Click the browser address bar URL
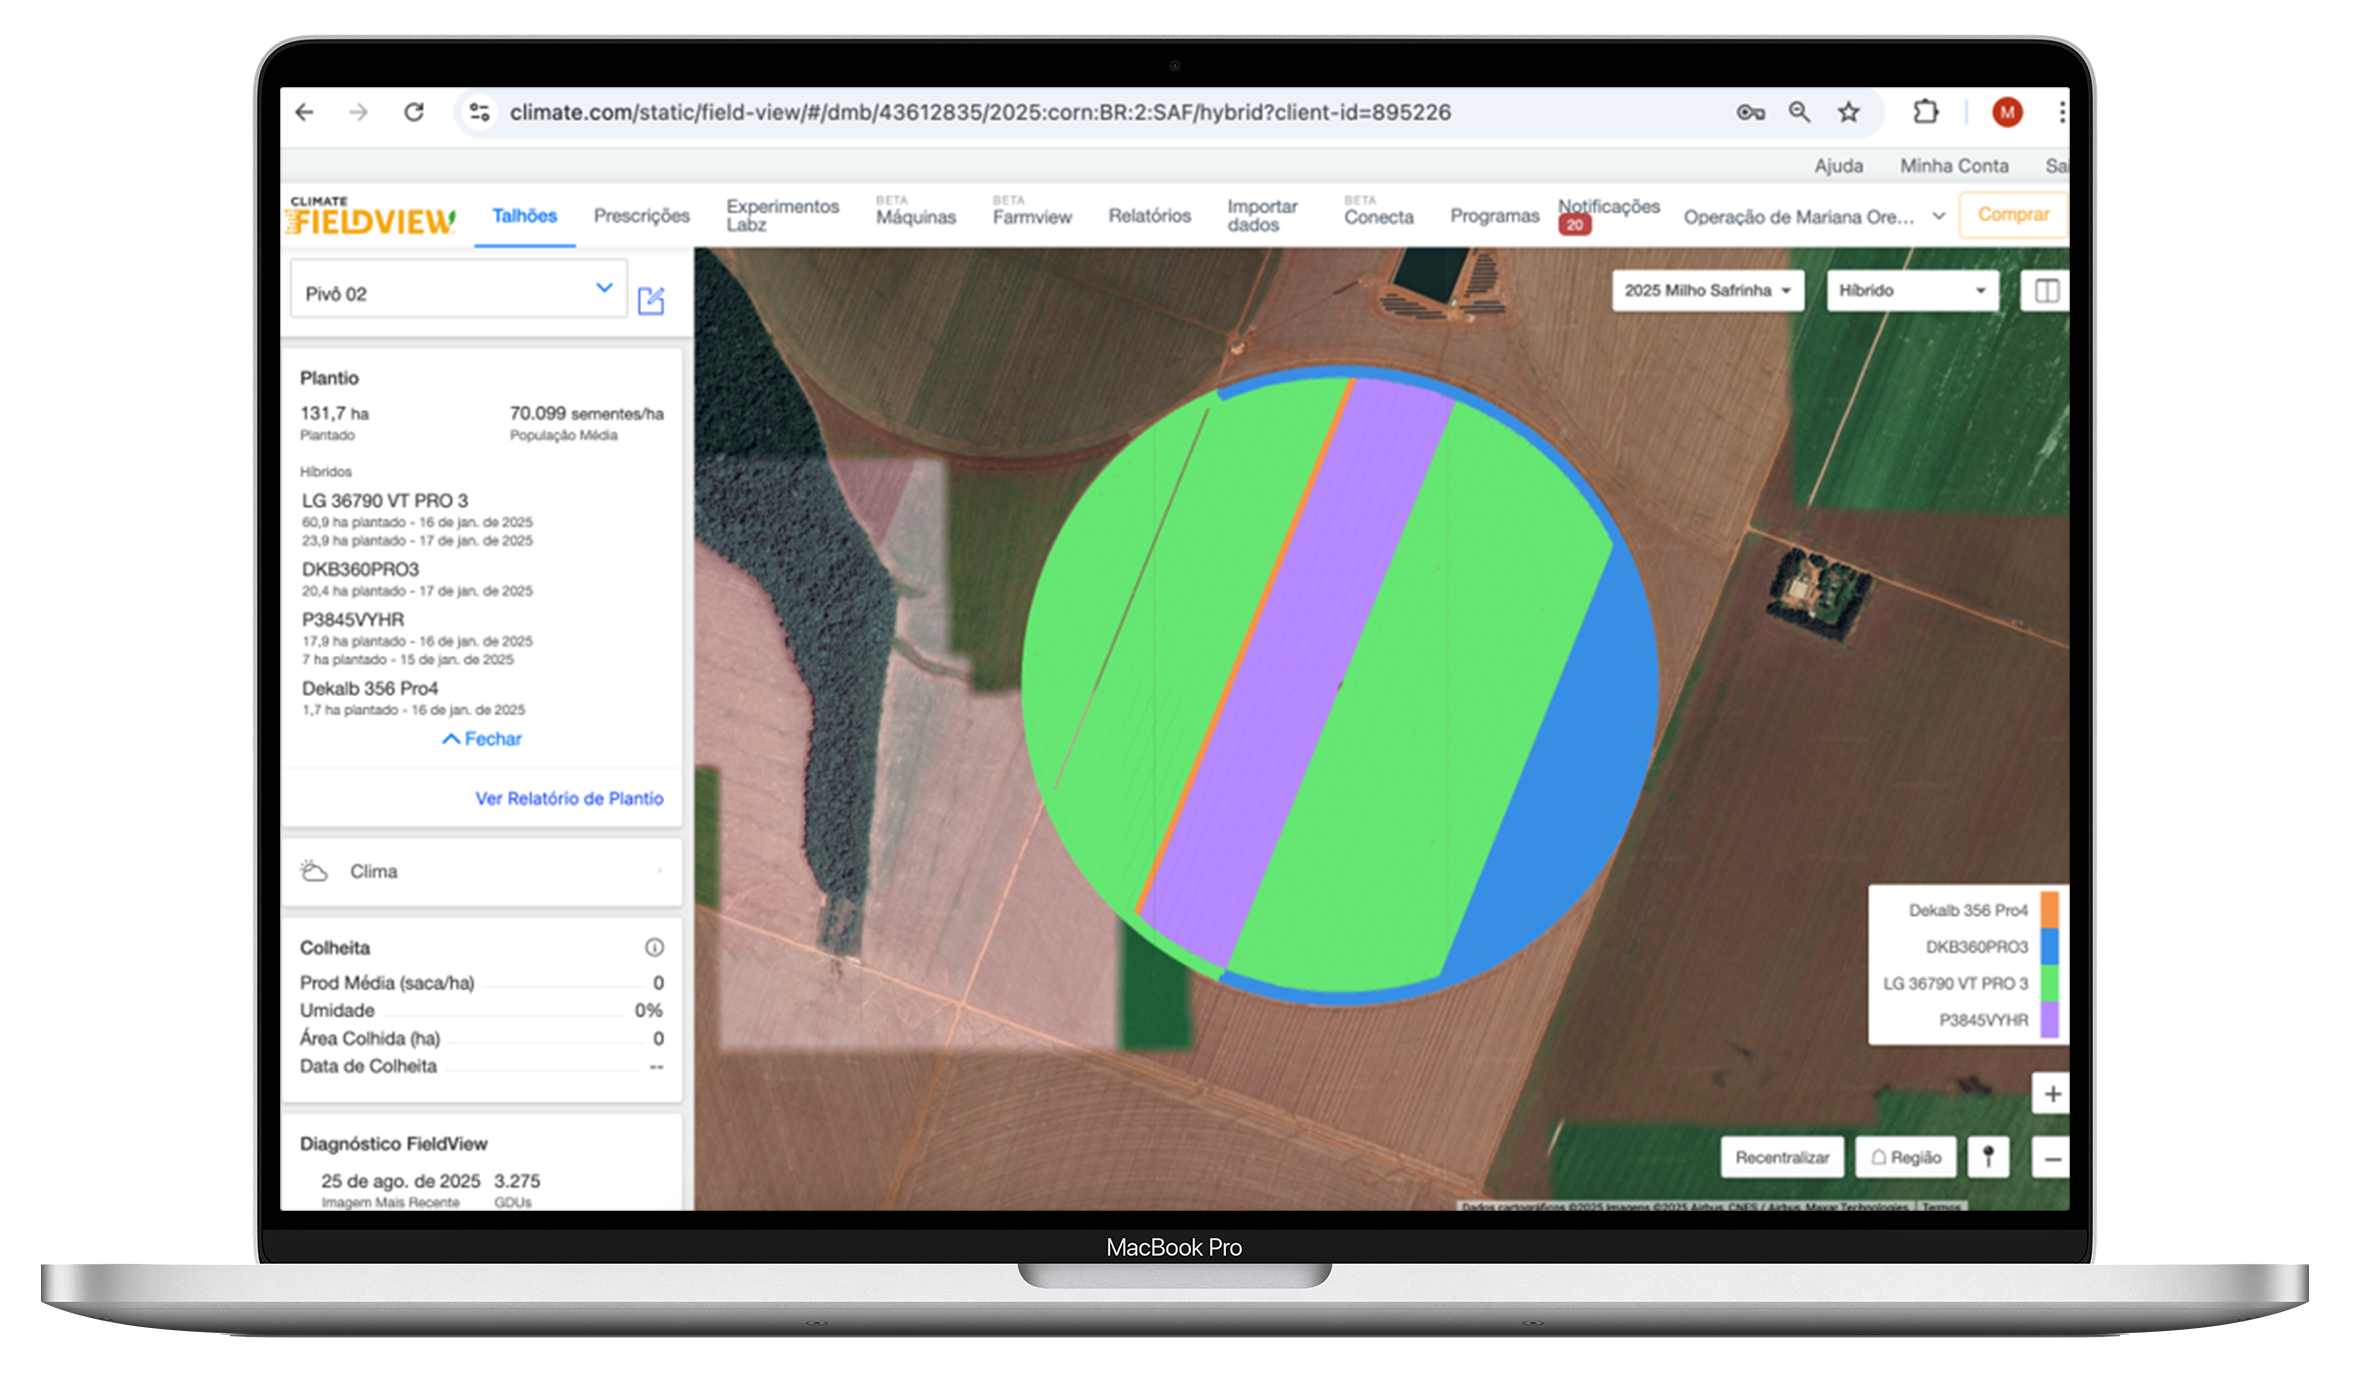This screenshot has width=2365, height=1390. point(980,112)
